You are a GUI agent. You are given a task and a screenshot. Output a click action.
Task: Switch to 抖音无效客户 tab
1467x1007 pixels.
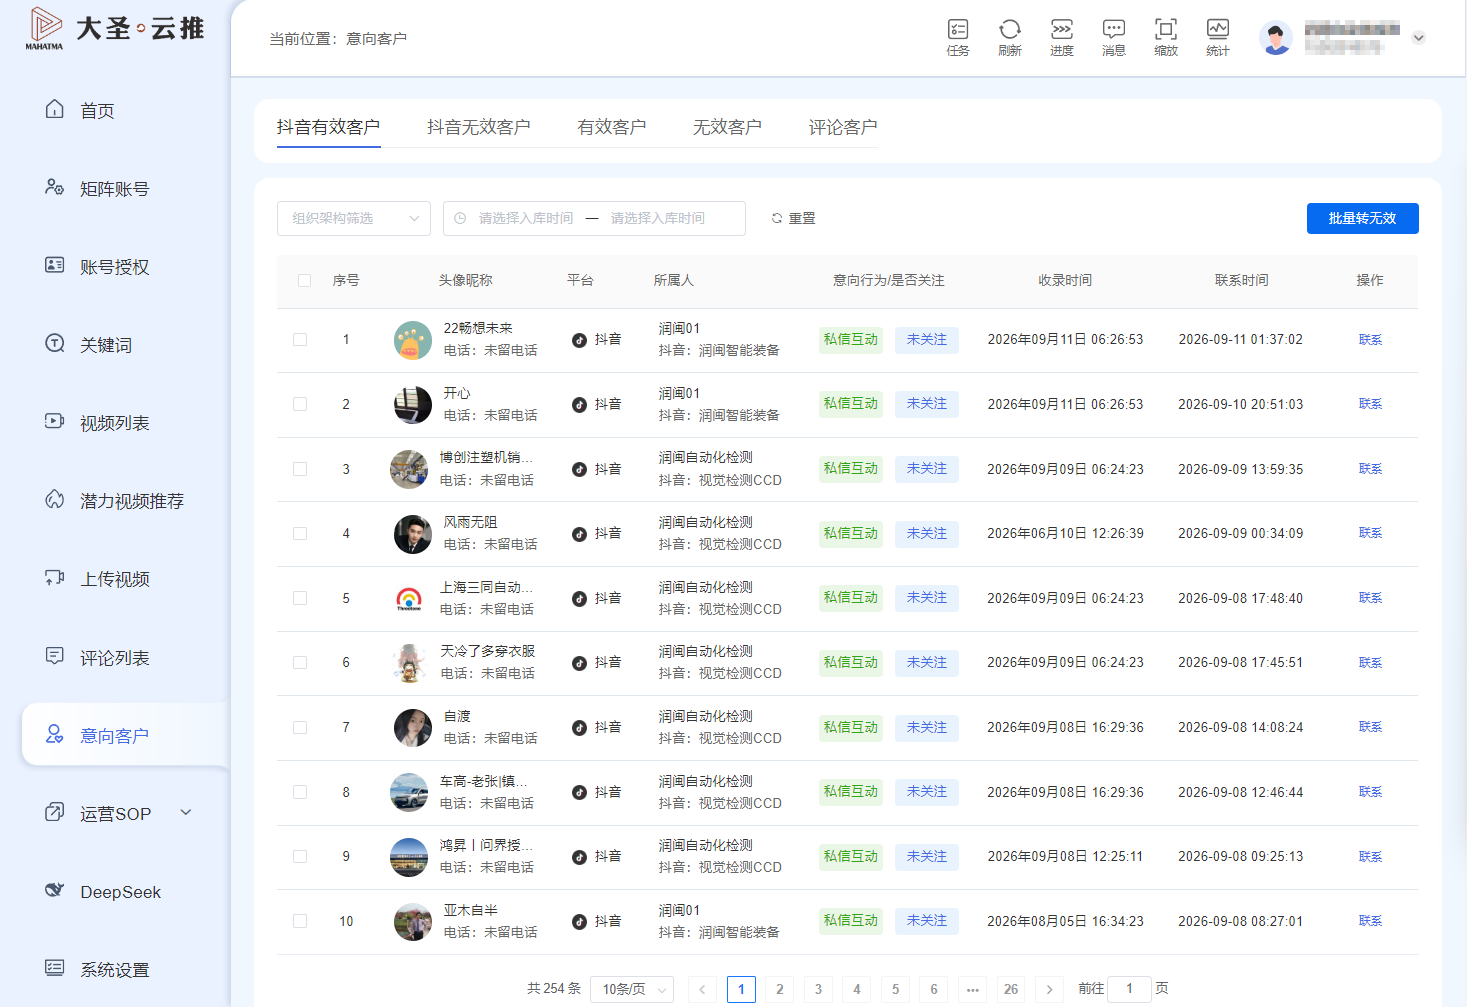pyautogui.click(x=478, y=127)
